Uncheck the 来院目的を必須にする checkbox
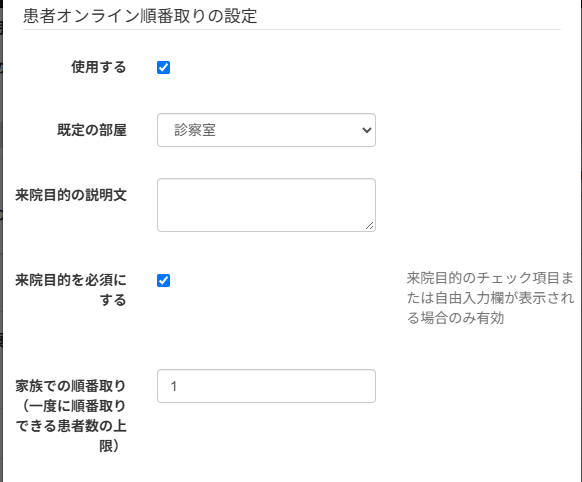The height and width of the screenshot is (482, 582). [x=163, y=281]
